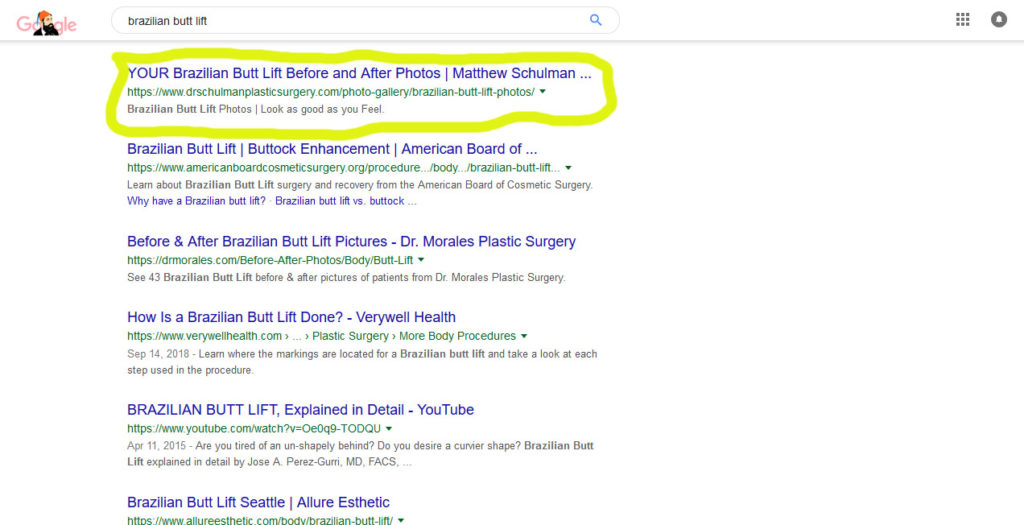Click the drmorales.com/Before-After-Photos URL text
Image resolution: width=1024 pixels, height=525 pixels.
pos(270,260)
